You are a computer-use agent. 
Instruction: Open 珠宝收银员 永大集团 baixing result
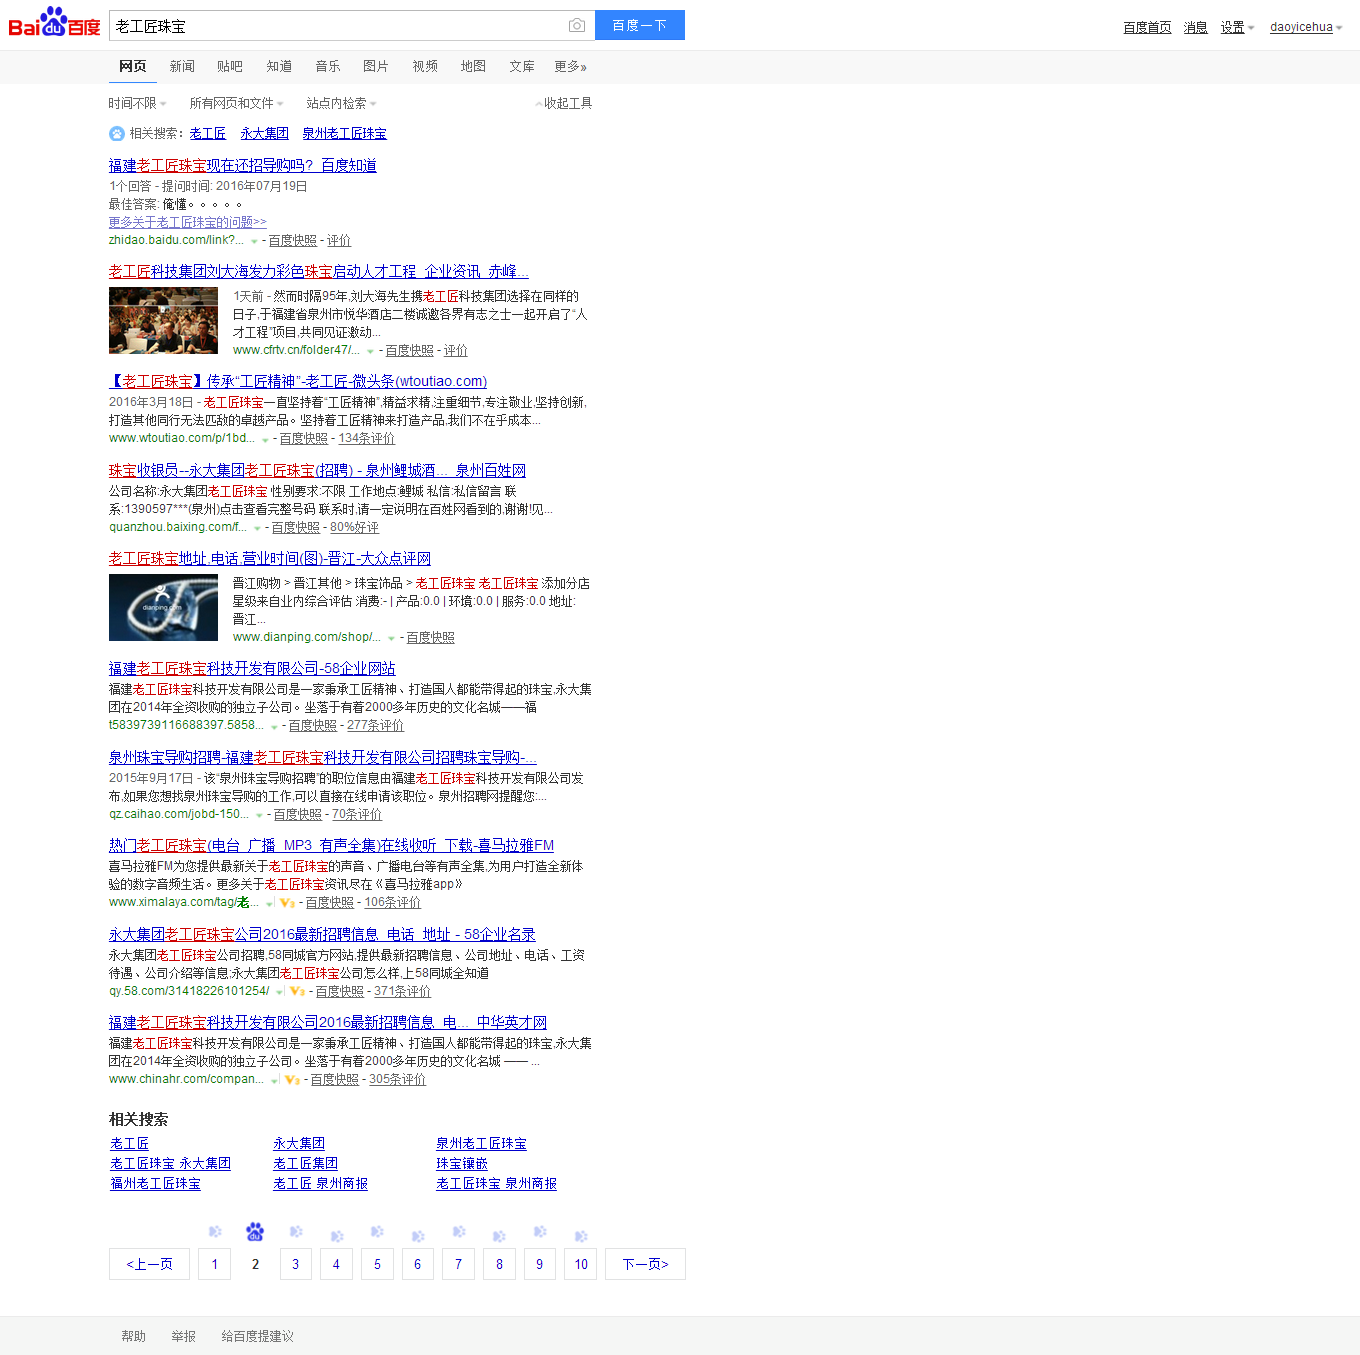tap(317, 471)
